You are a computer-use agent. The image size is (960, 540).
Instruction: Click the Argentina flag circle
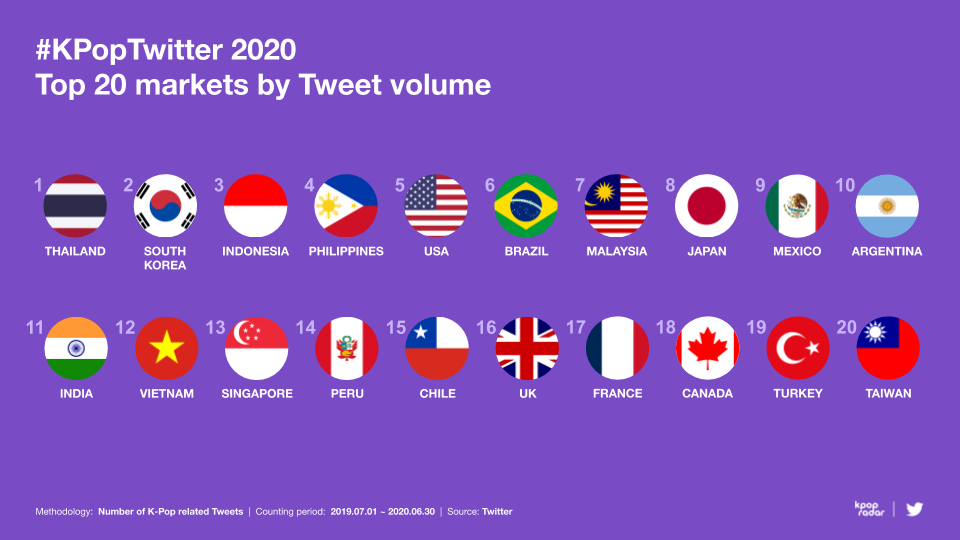click(x=887, y=206)
